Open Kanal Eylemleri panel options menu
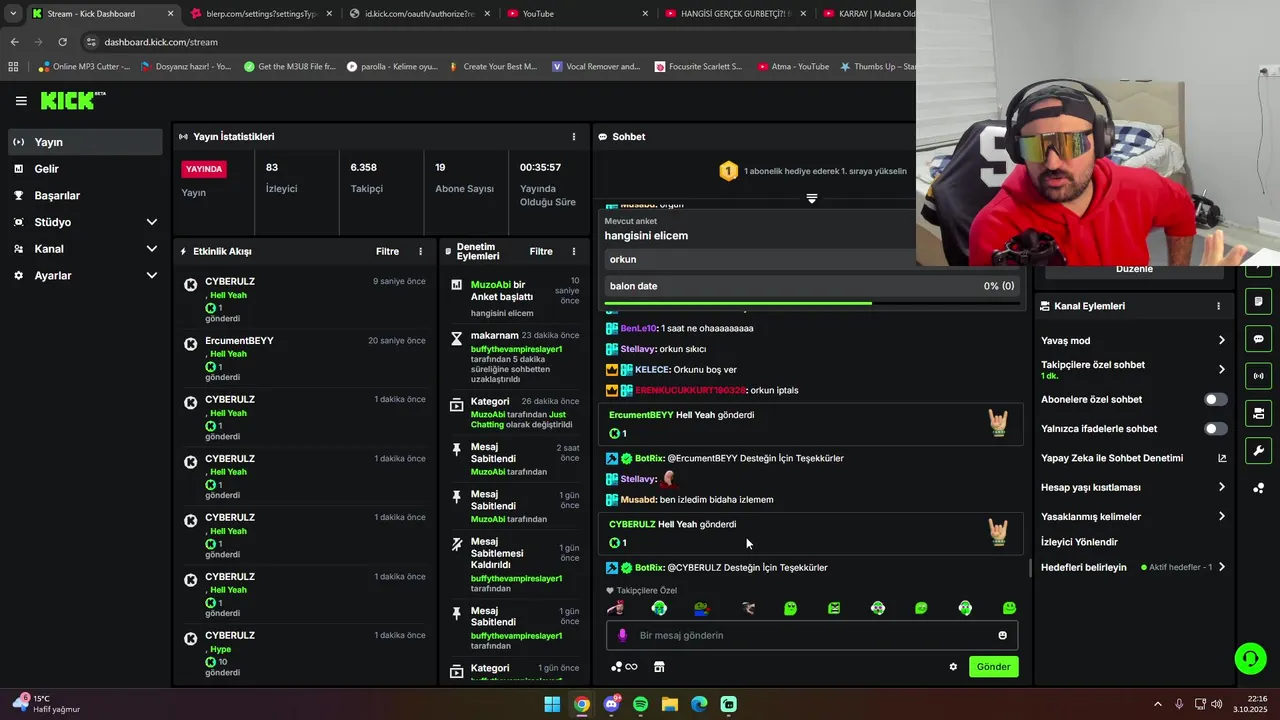This screenshot has height=720, width=1280. (1218, 306)
